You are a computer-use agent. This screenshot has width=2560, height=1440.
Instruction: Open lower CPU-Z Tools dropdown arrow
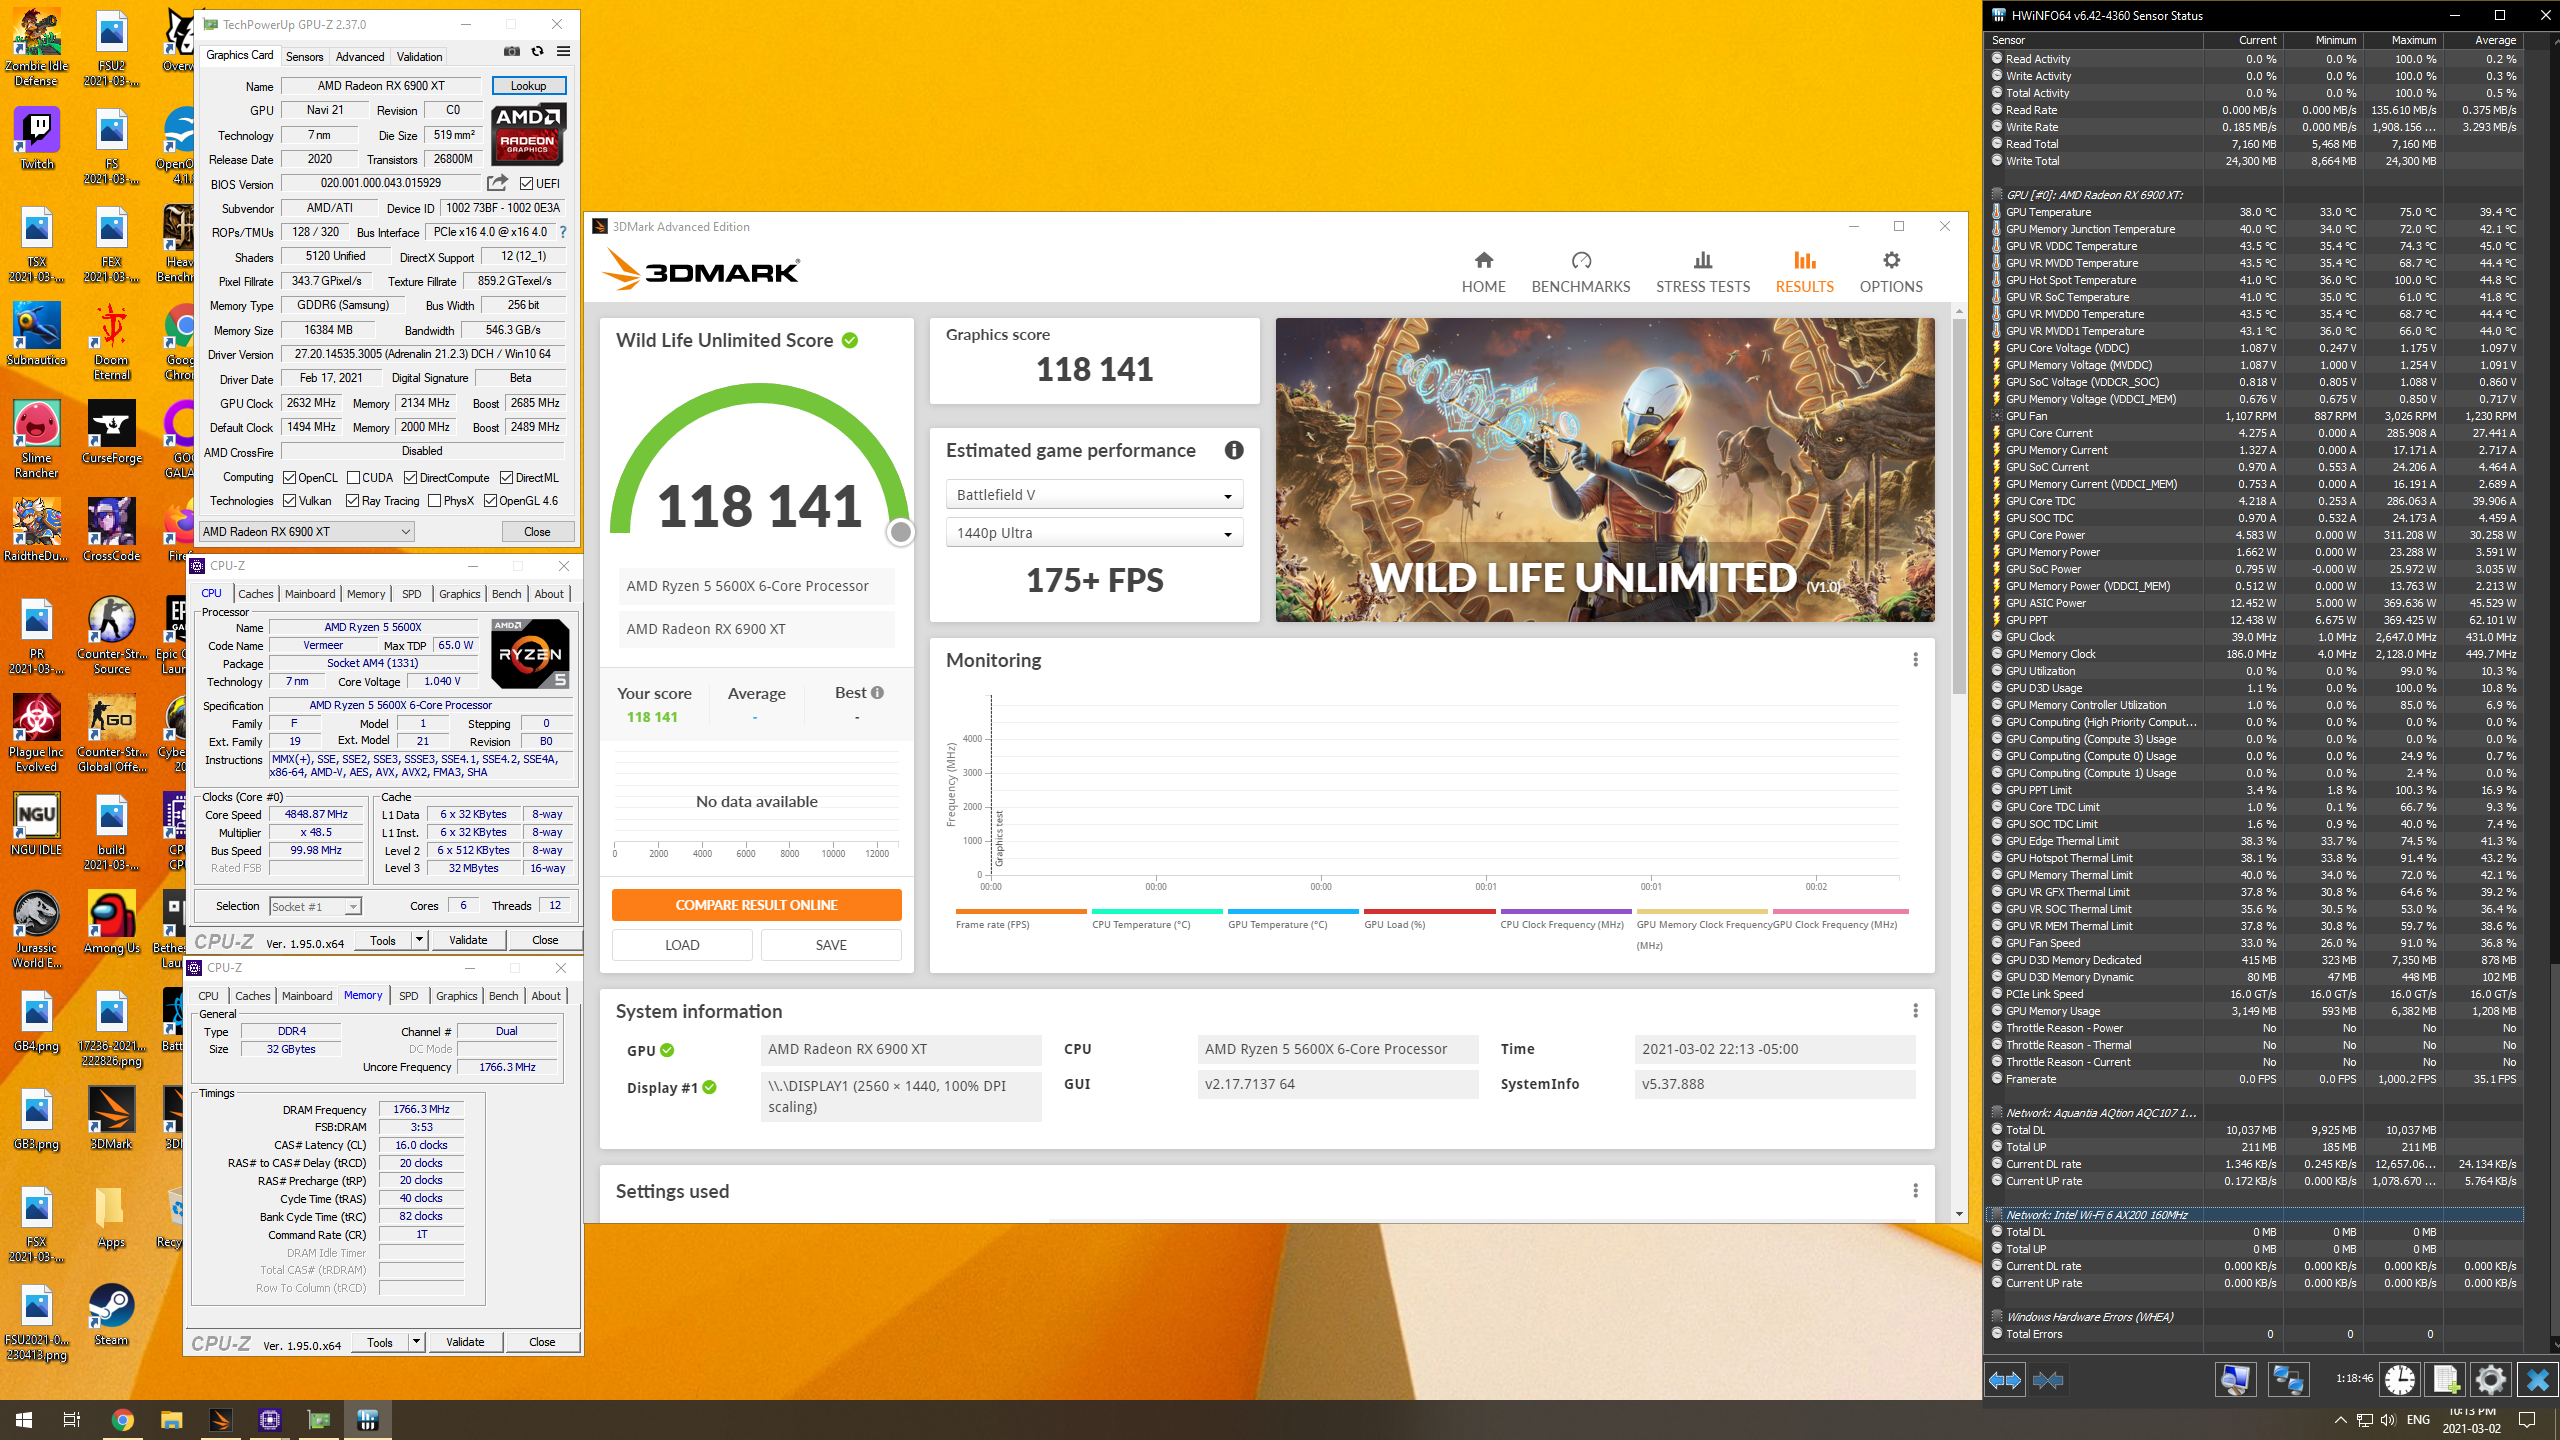tap(416, 1342)
